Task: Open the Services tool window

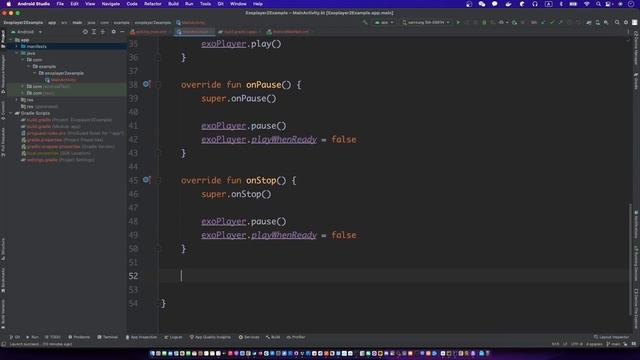Action: [249, 337]
